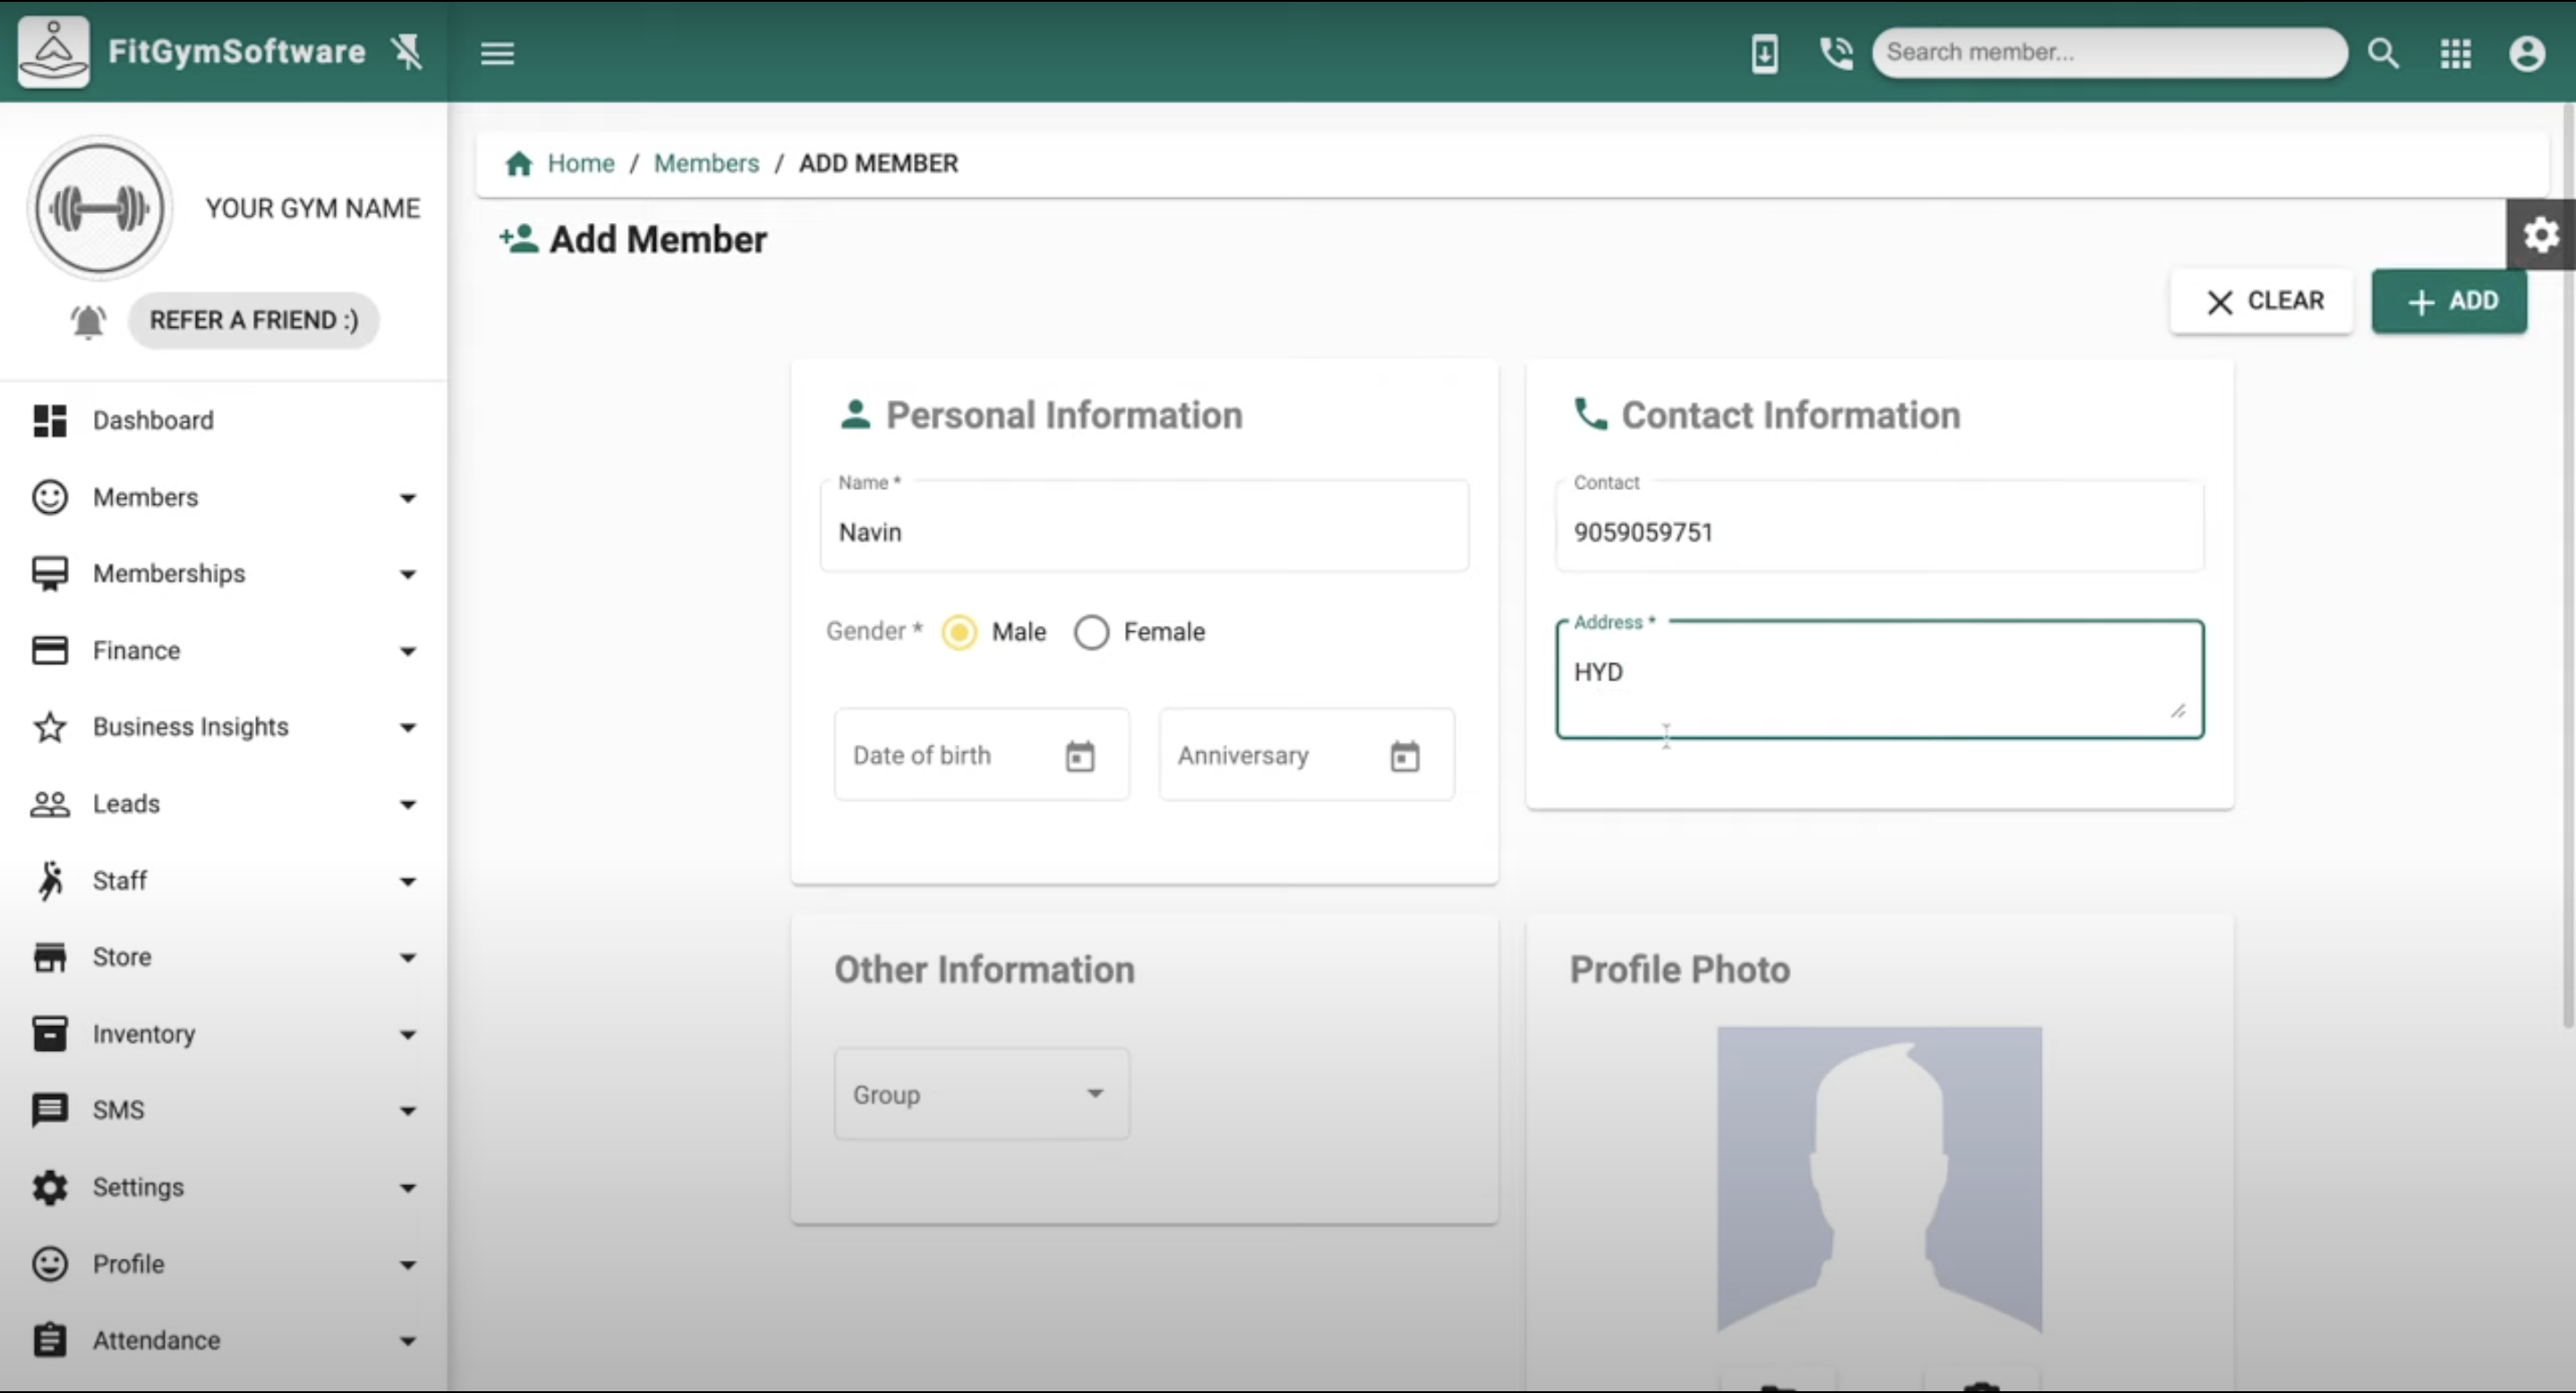Click the Search member input field
Screen dimensions: 2576x1393
[x=2110, y=53]
